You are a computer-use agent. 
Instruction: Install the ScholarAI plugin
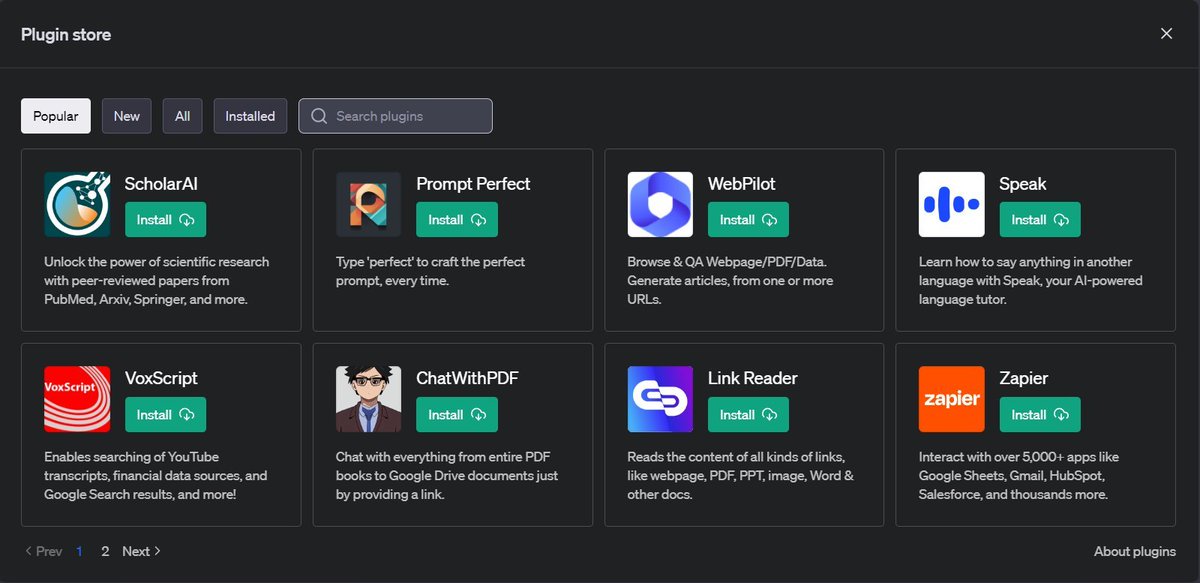tap(165, 219)
